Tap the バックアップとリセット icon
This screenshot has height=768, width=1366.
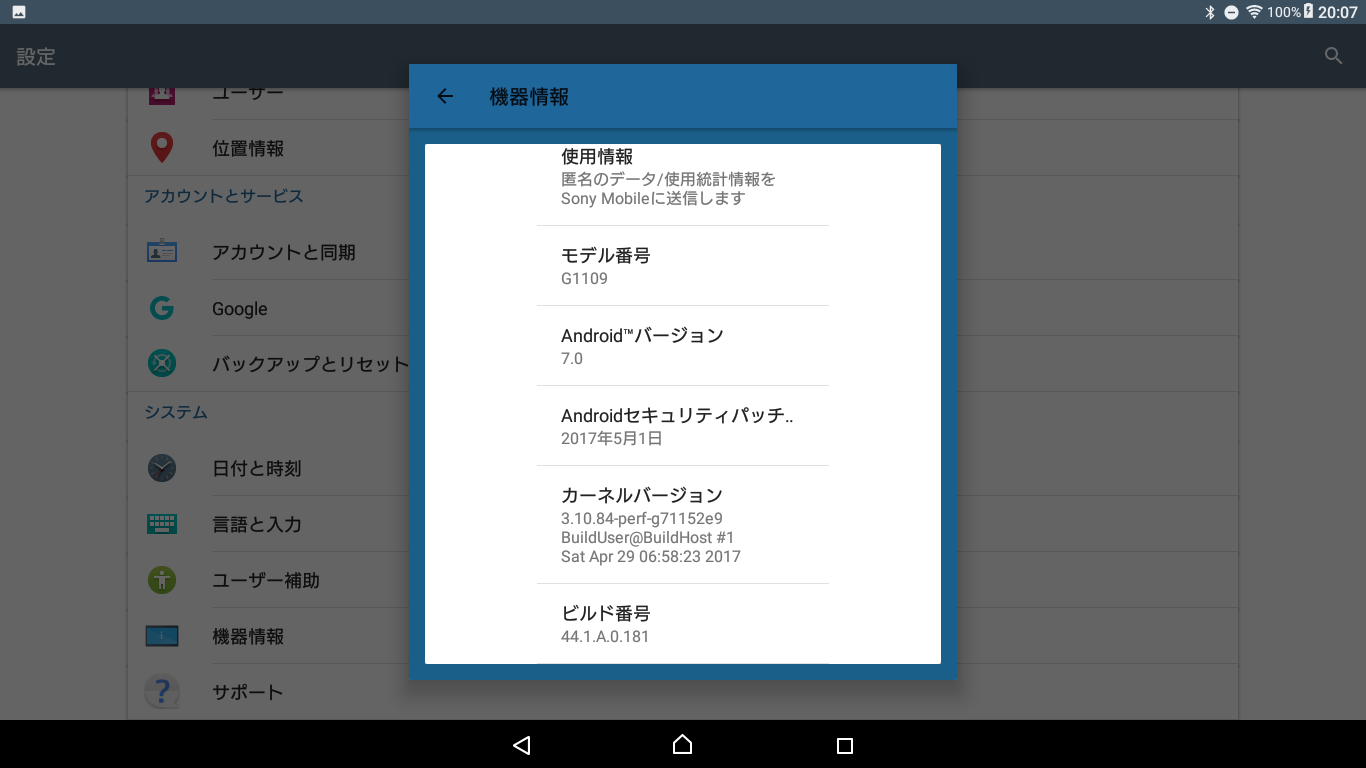161,364
